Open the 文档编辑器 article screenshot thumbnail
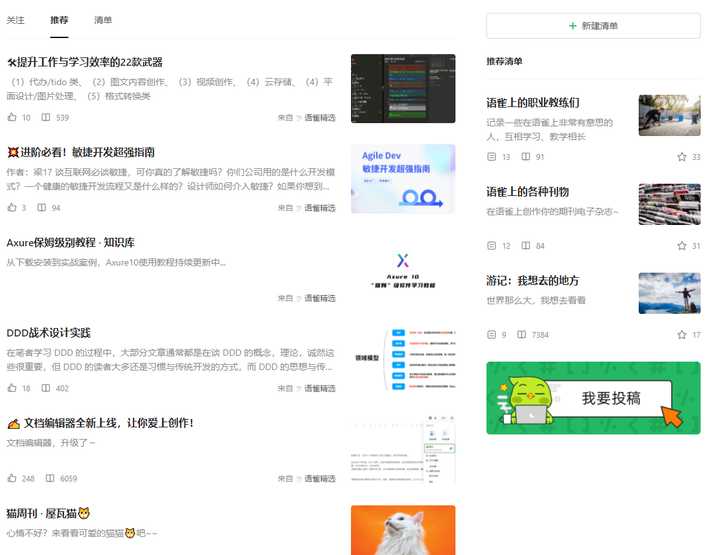Viewport: 720px width, 555px height. (x=403, y=449)
